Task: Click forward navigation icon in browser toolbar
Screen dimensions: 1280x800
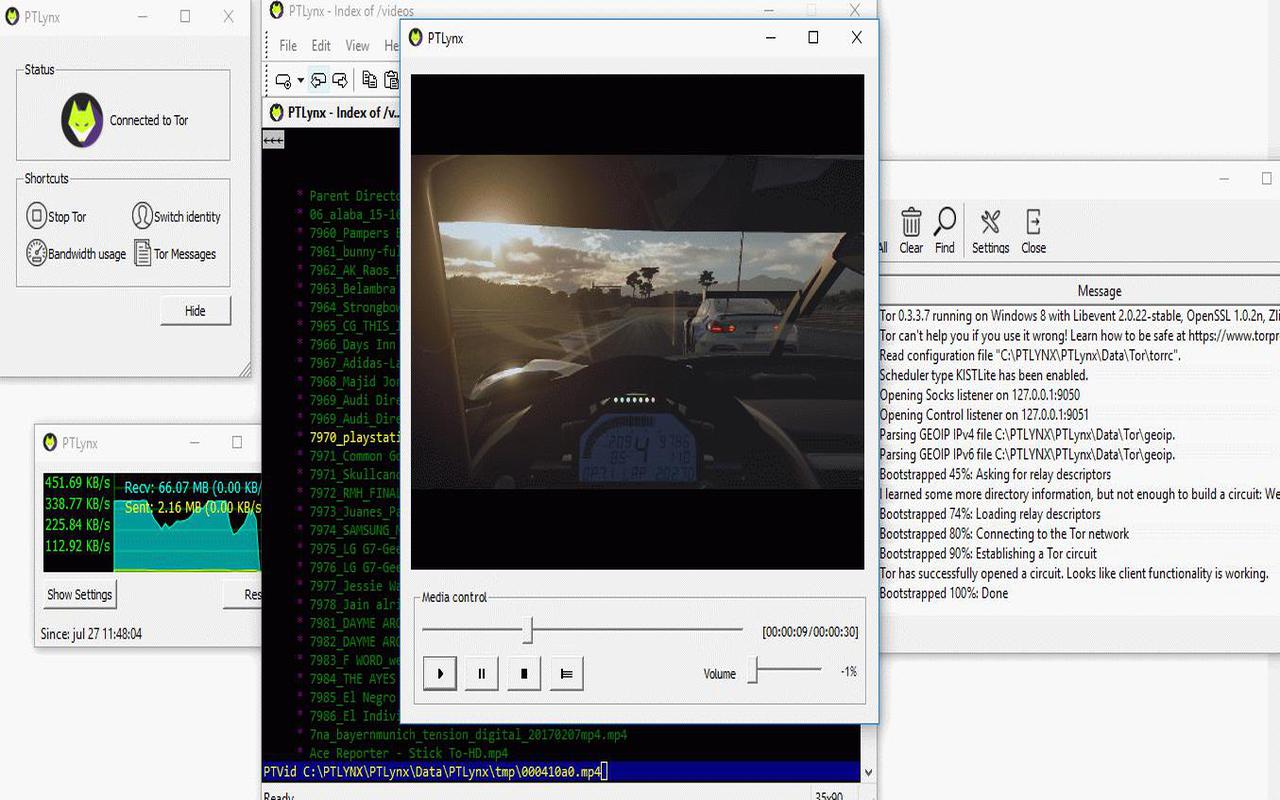Action: pos(340,80)
